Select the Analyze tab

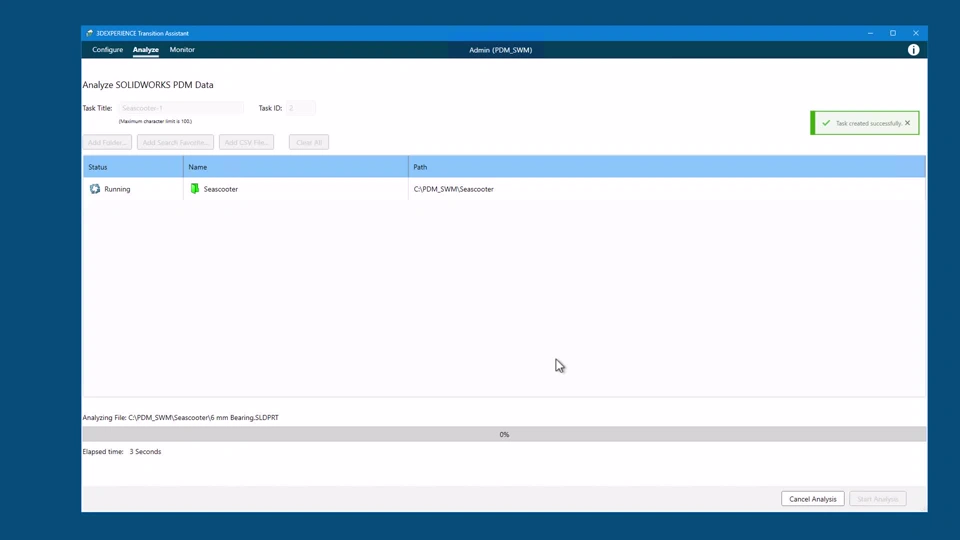pyautogui.click(x=146, y=50)
